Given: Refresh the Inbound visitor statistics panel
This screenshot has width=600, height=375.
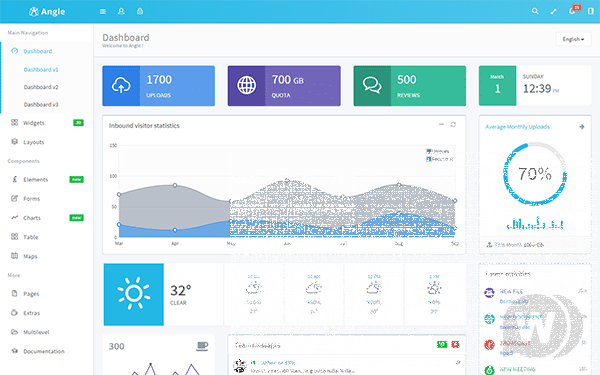Looking at the screenshot, I should 453,125.
